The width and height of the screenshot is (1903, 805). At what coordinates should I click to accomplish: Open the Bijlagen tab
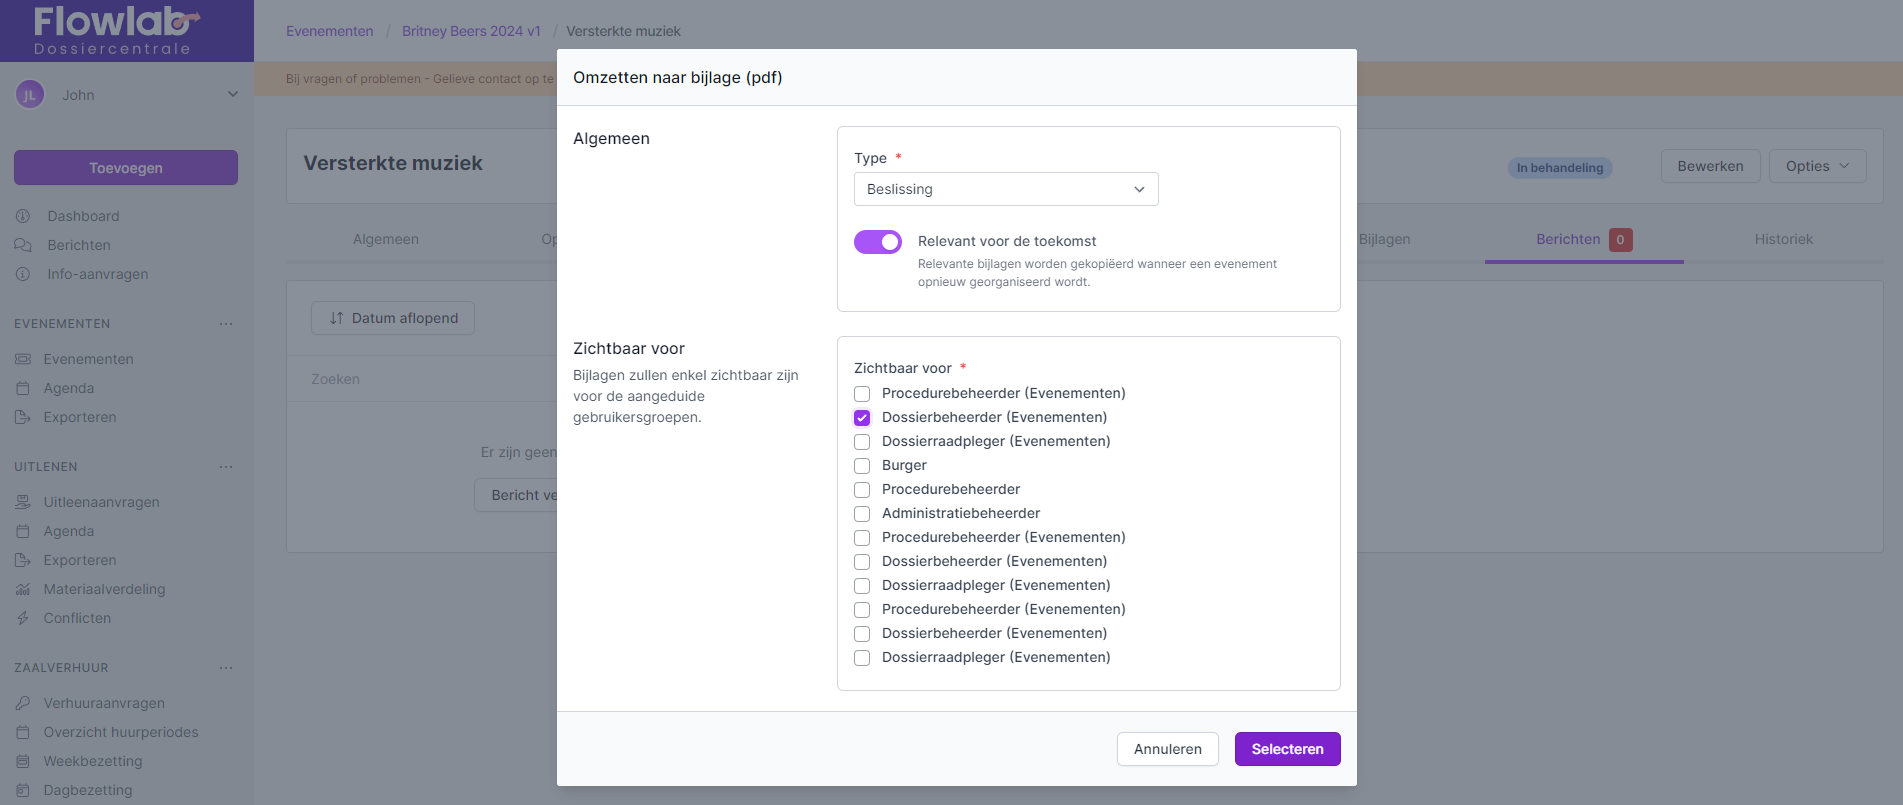pyautogui.click(x=1384, y=239)
